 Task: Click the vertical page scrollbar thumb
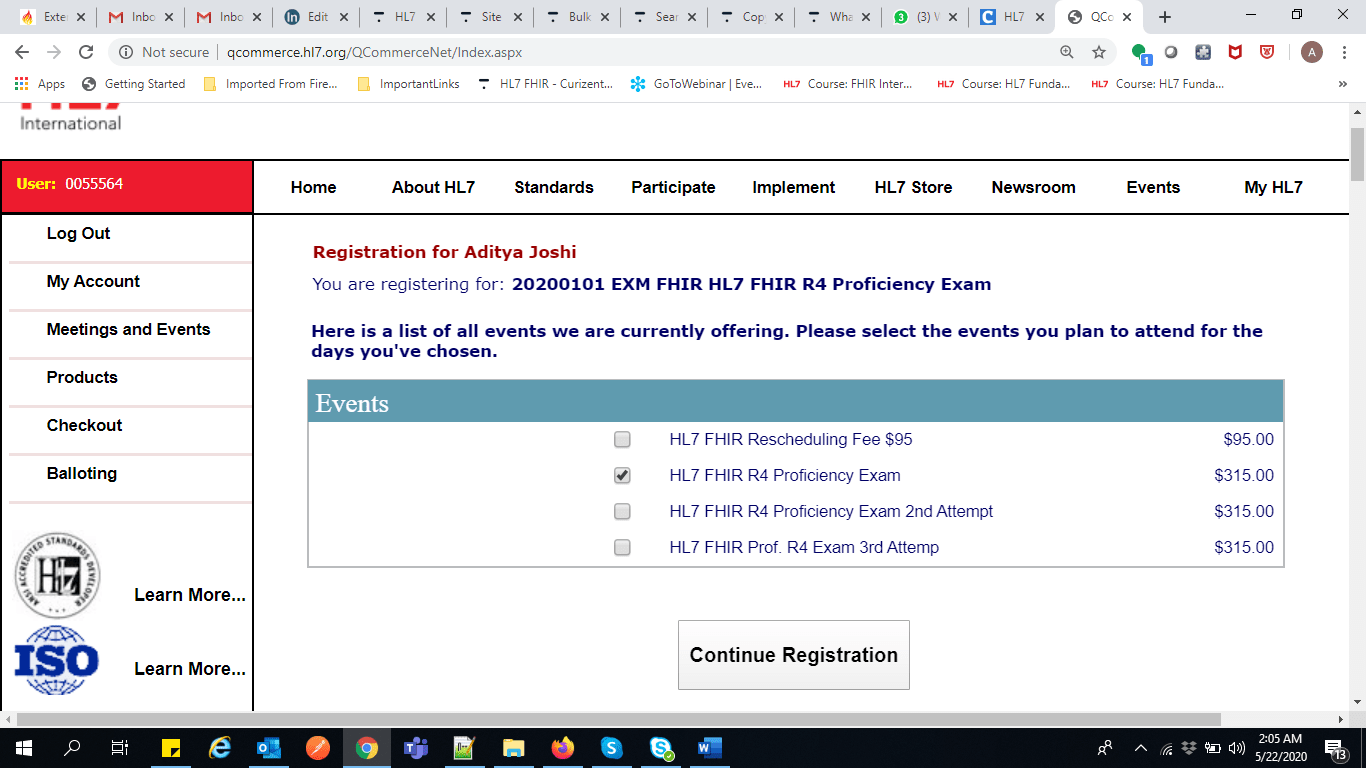[x=1357, y=155]
